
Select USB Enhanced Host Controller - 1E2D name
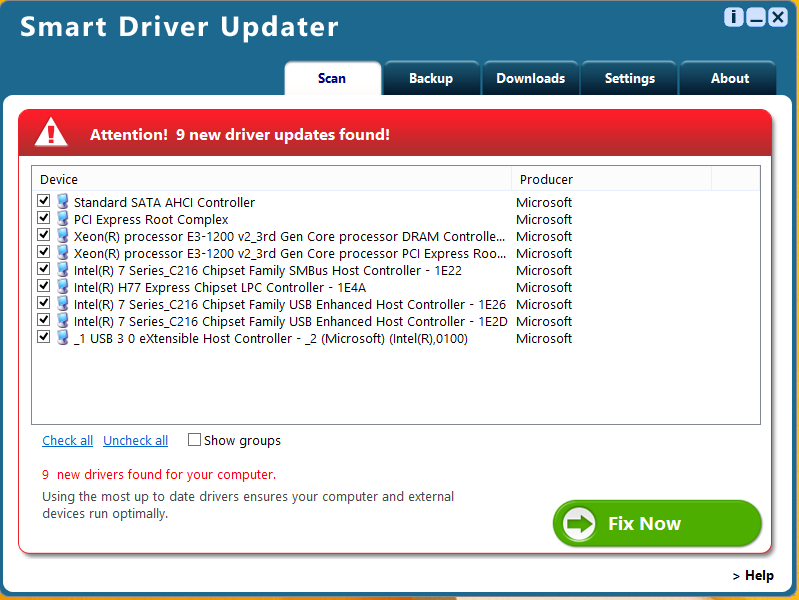[x=291, y=322]
